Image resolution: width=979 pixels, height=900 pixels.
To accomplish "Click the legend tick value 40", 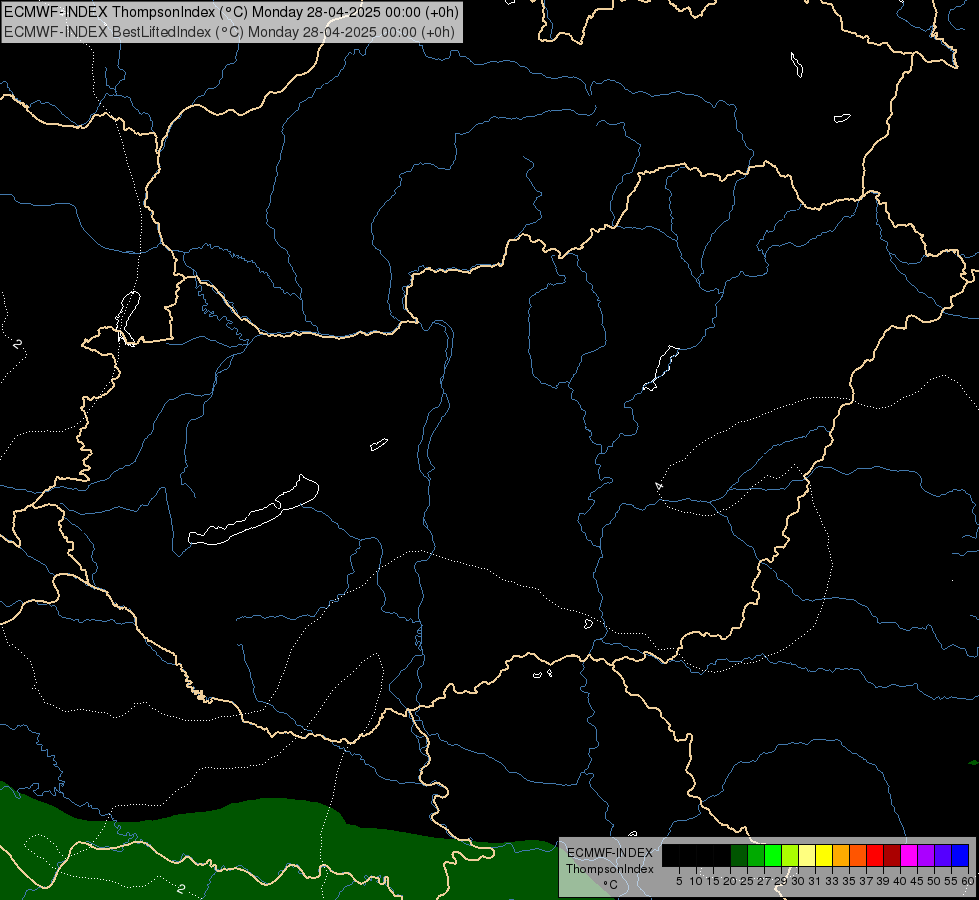I will [900, 881].
